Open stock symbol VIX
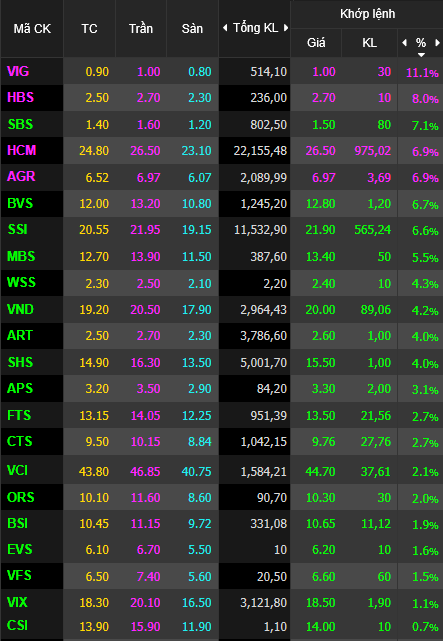Viewport: 444px width, 641px height. [x=18, y=602]
